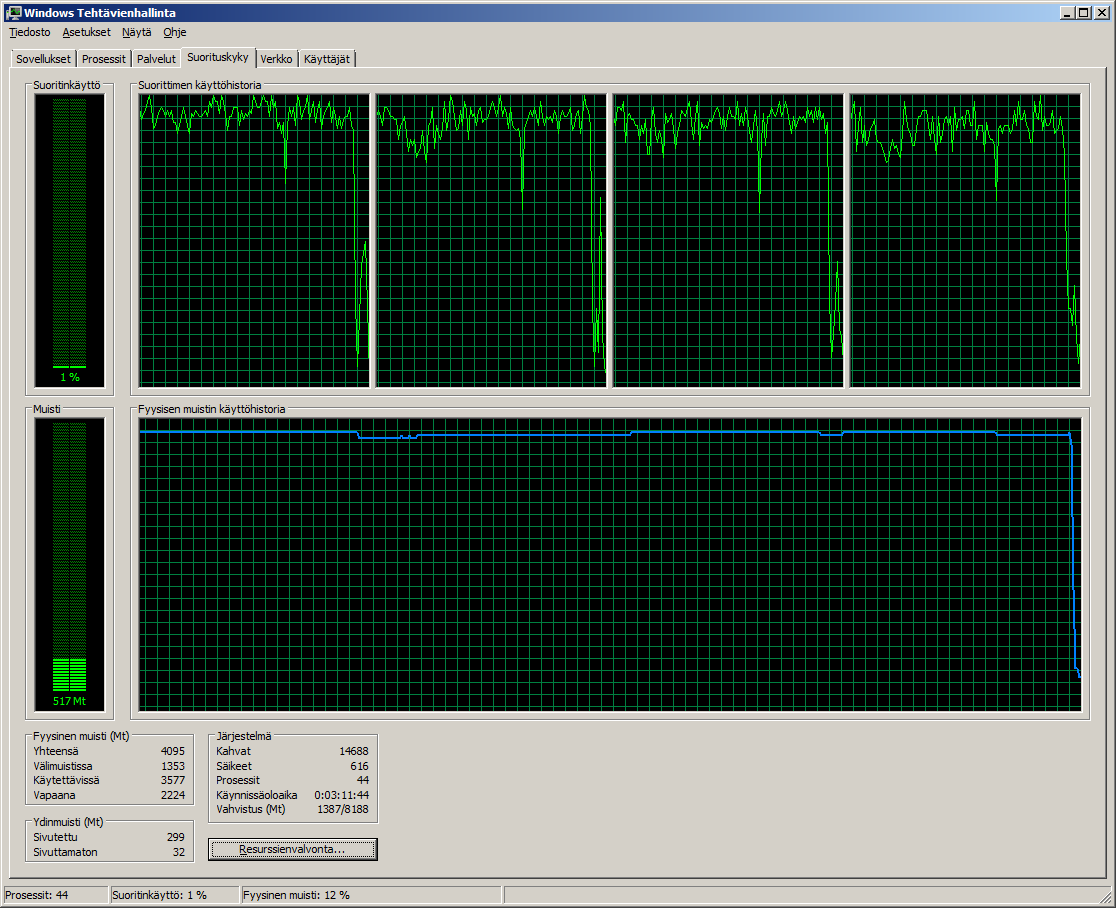The width and height of the screenshot is (1116, 908).
Task: Click the first CPU core history graph
Action: click(x=254, y=240)
